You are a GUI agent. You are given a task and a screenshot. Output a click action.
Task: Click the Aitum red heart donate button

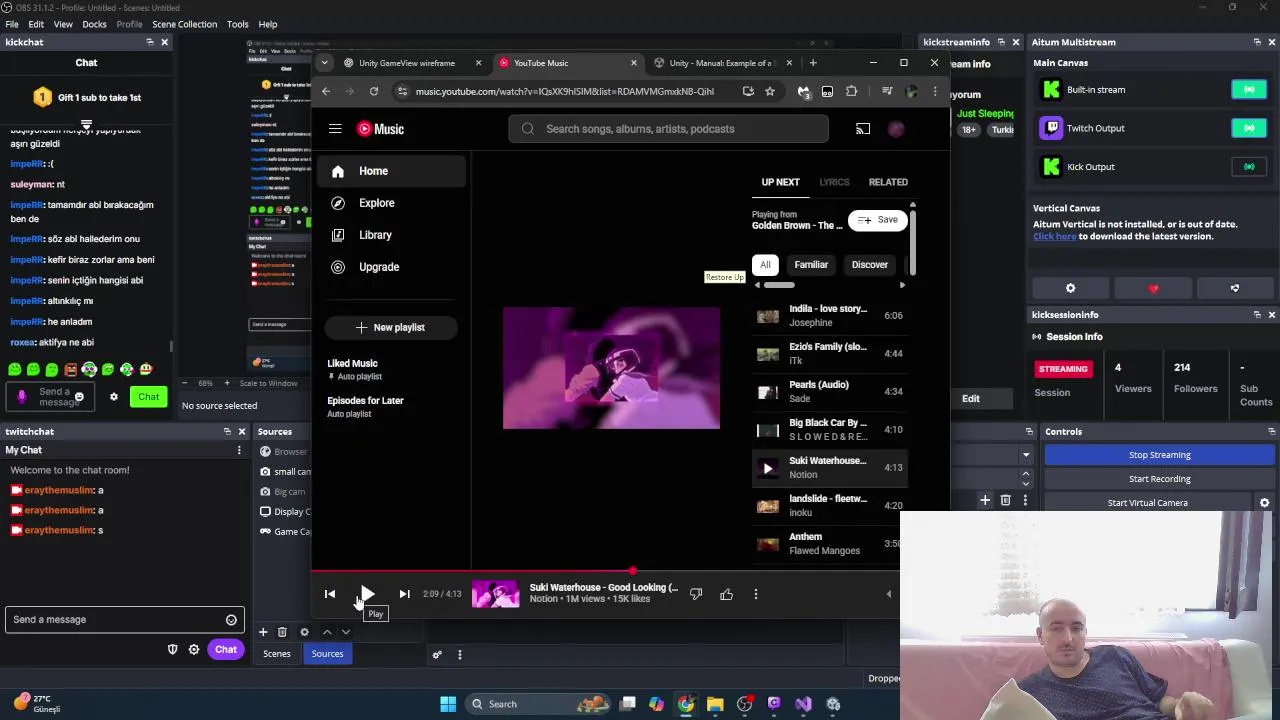(x=1153, y=288)
